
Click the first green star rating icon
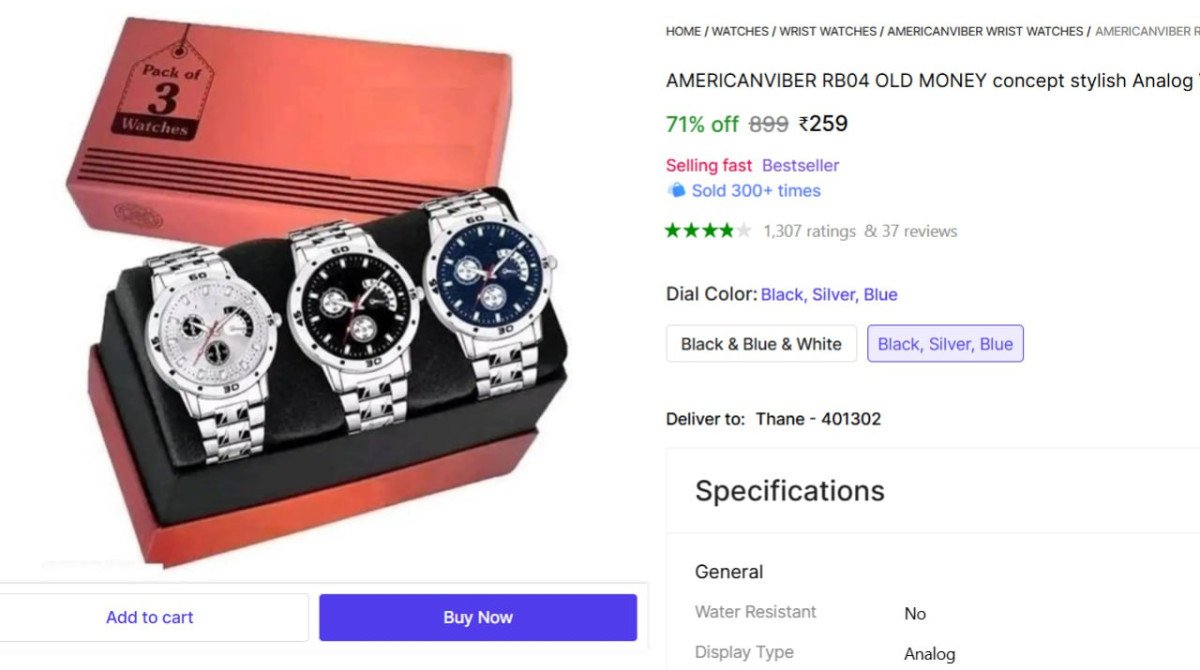pos(672,230)
